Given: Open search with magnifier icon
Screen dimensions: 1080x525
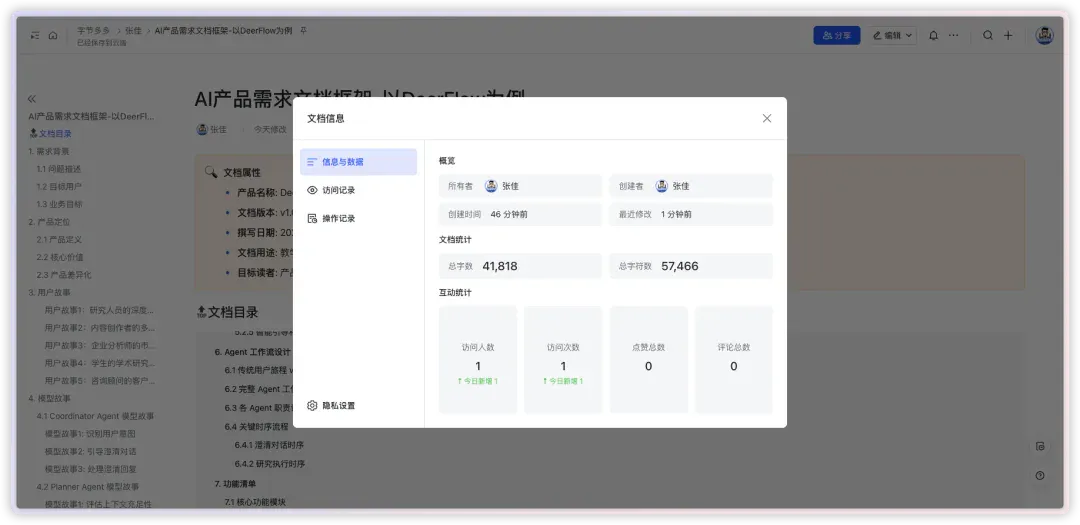Looking at the screenshot, I should 988,36.
